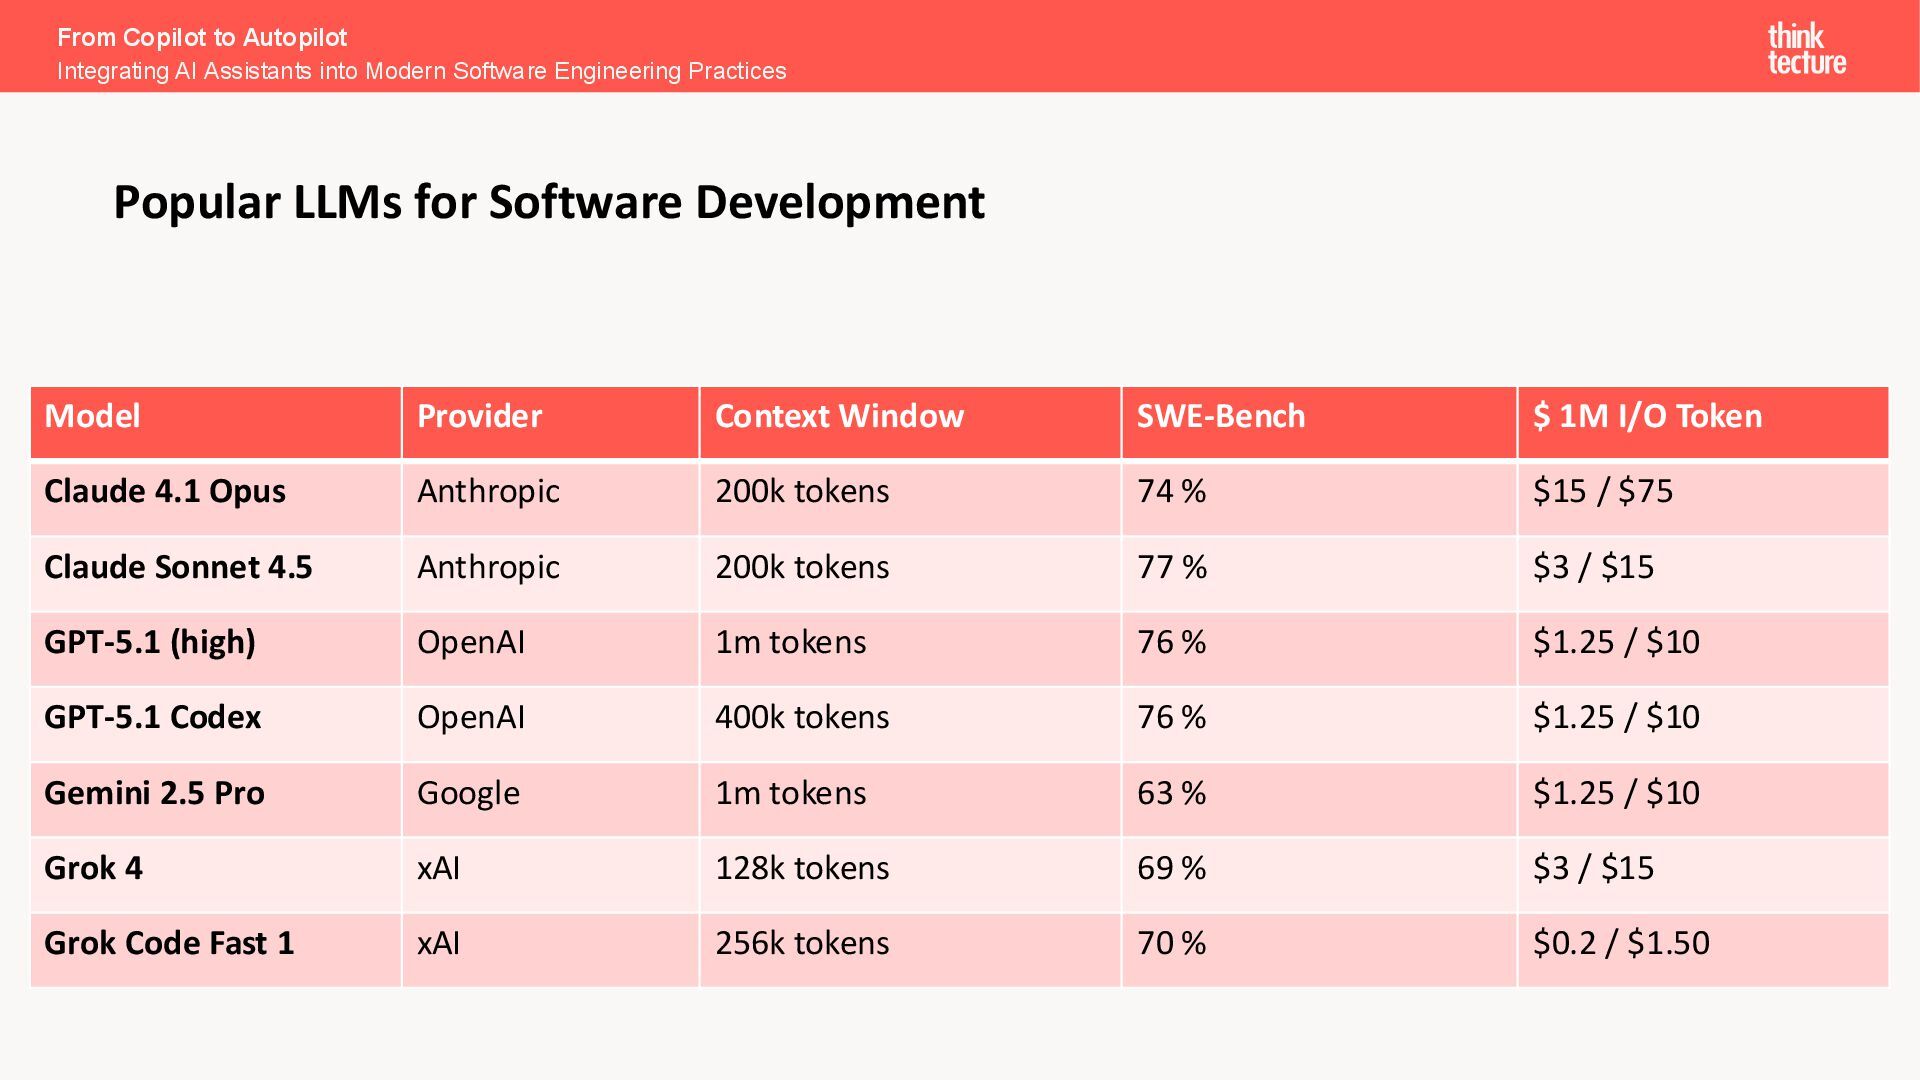This screenshot has width=1920, height=1080.
Task: Click the slide title Popular LLMs for Software Development
Action: point(549,203)
